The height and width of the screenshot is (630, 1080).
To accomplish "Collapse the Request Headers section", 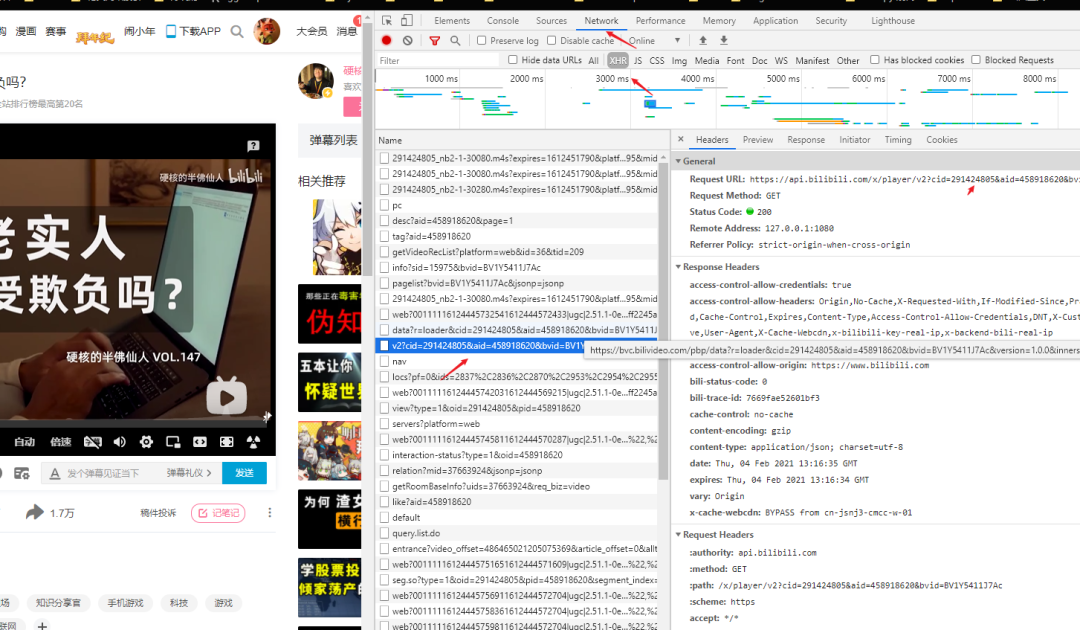I will [678, 534].
